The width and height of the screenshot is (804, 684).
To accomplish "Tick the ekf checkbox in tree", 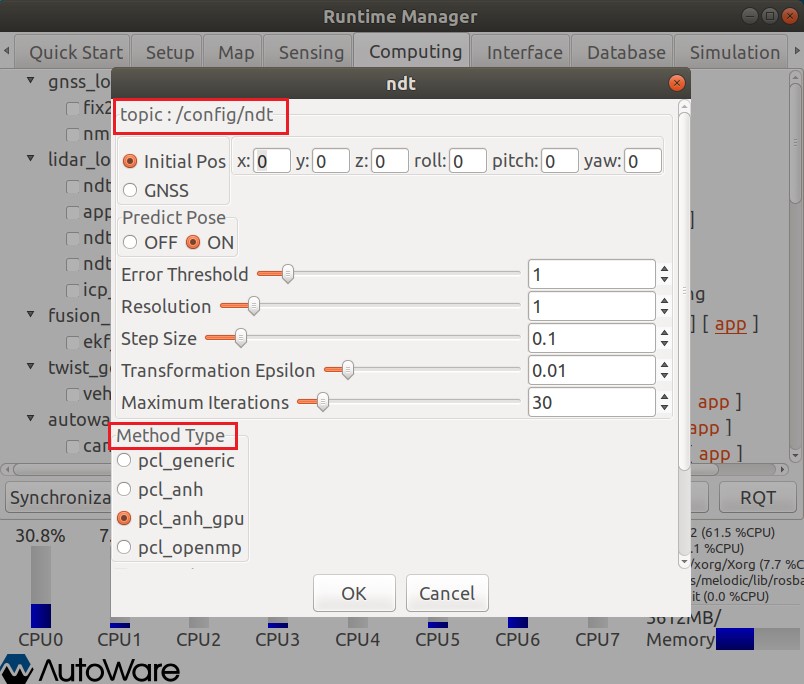I will point(73,342).
